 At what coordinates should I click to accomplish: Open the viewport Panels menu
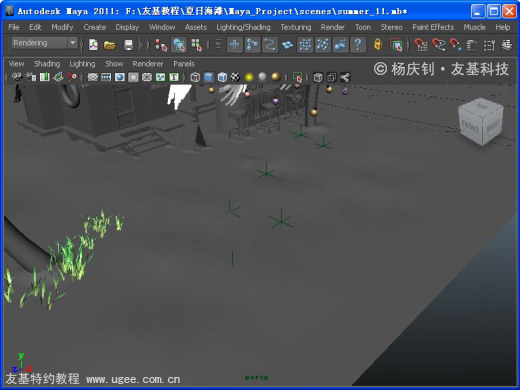(x=184, y=64)
